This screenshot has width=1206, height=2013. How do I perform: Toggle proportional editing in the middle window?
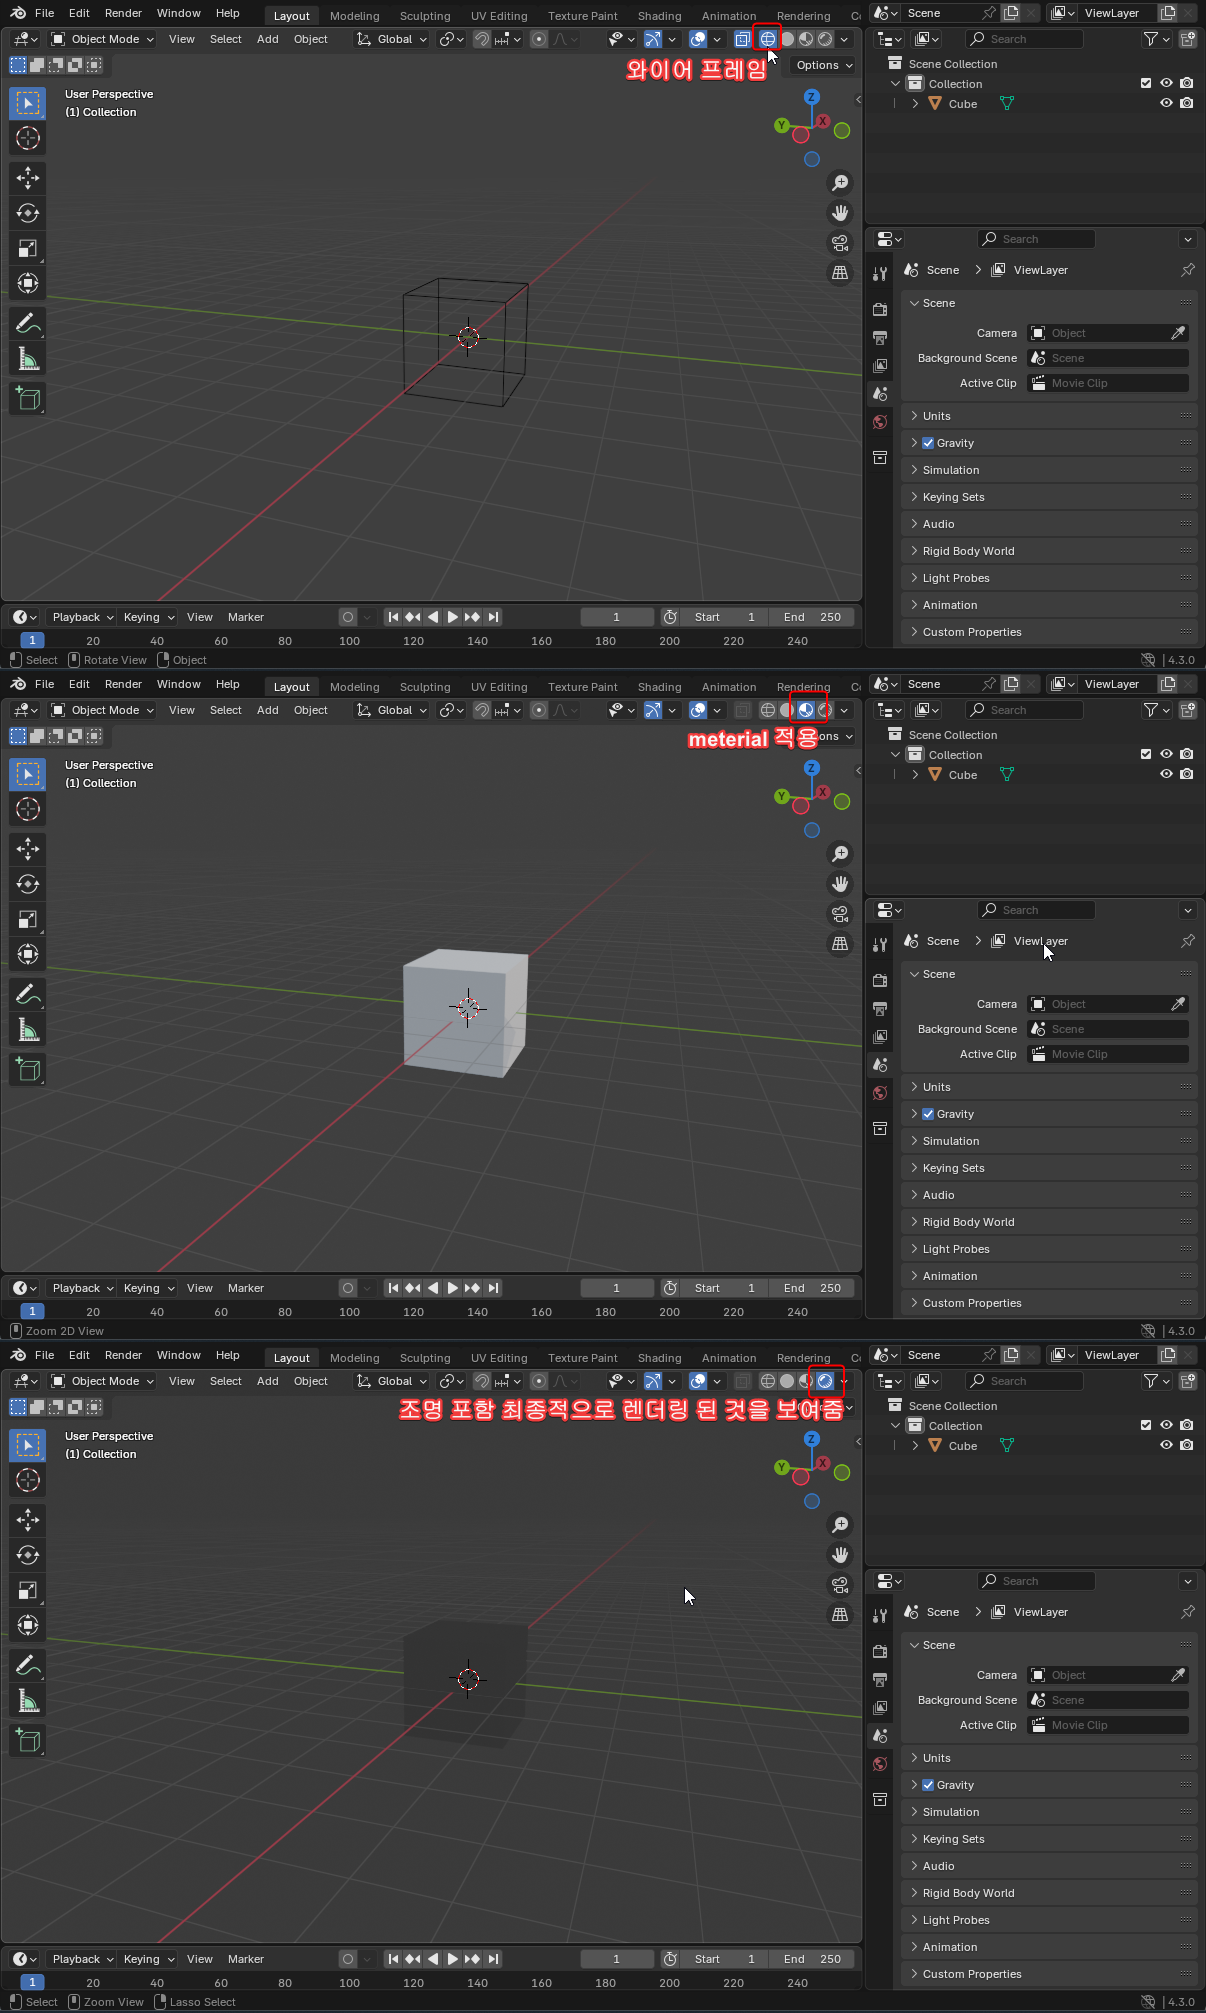pos(539,710)
